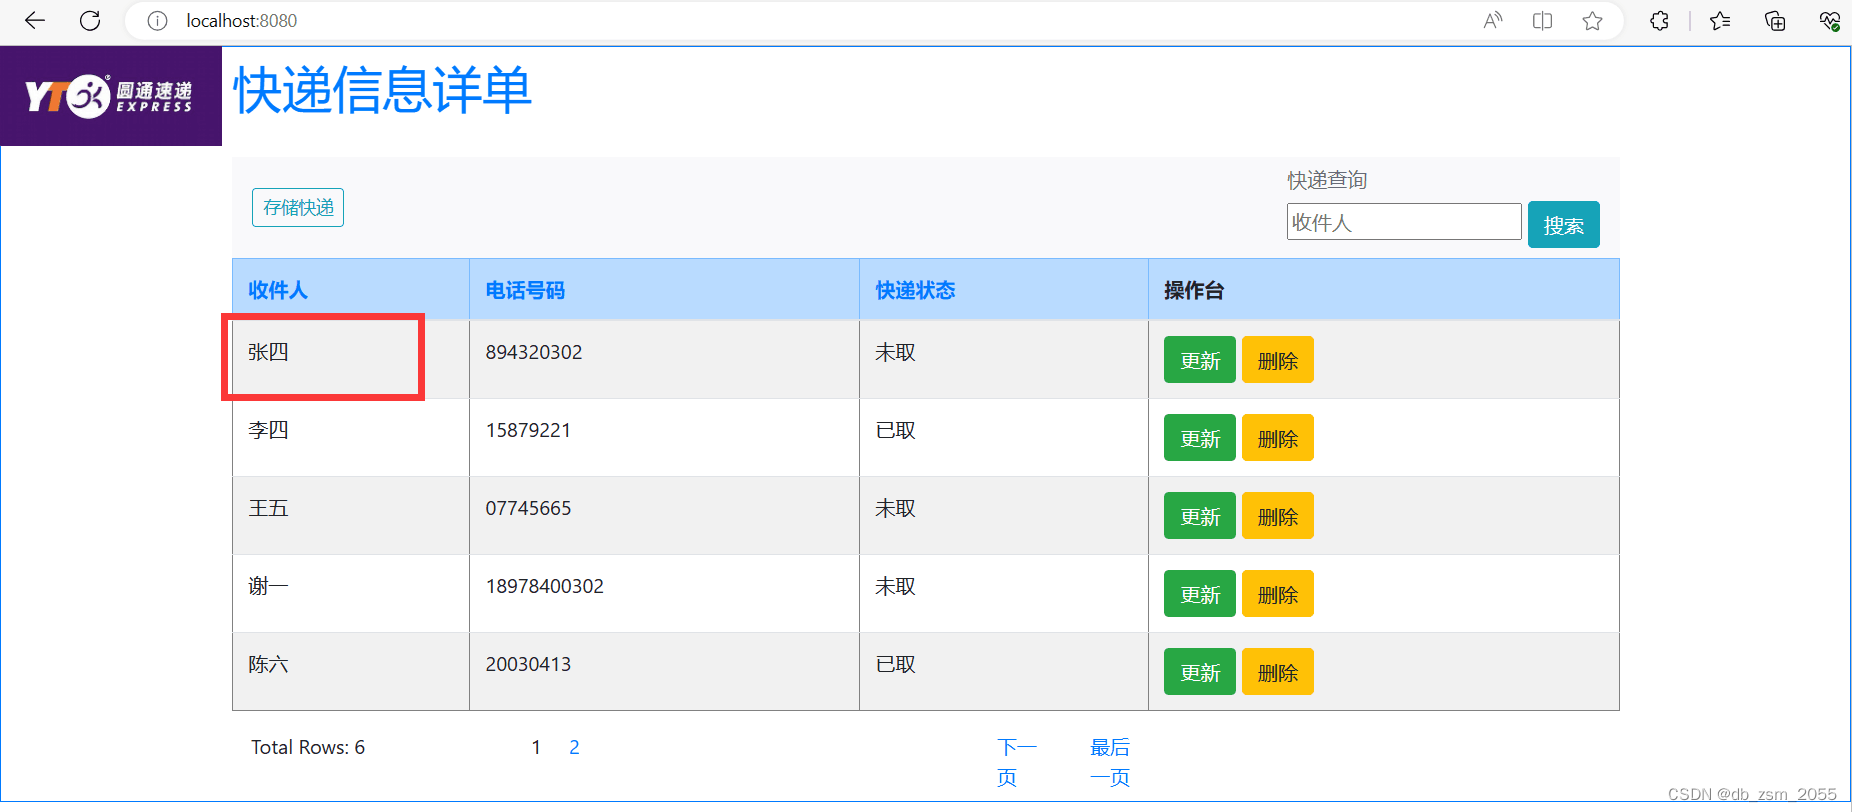Click 更新 for 张四 row

(1200, 360)
